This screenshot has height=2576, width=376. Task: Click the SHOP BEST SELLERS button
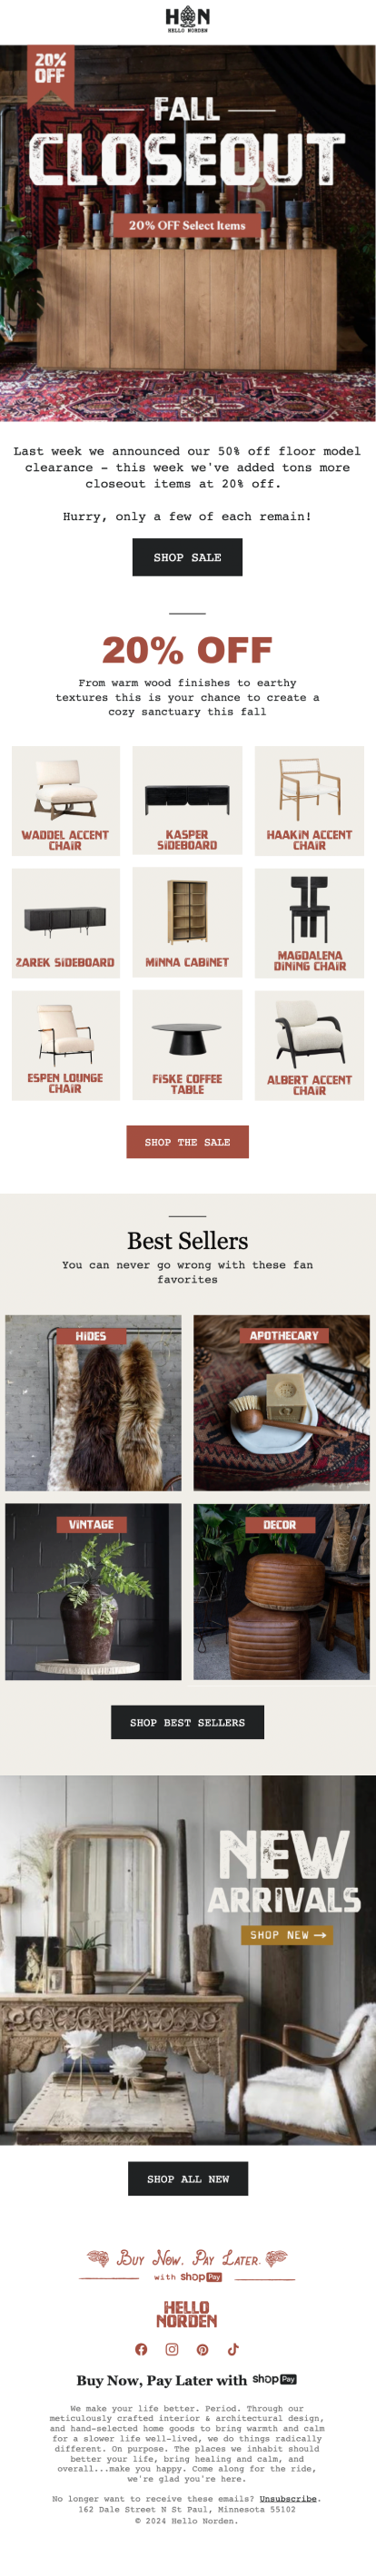point(188,1723)
